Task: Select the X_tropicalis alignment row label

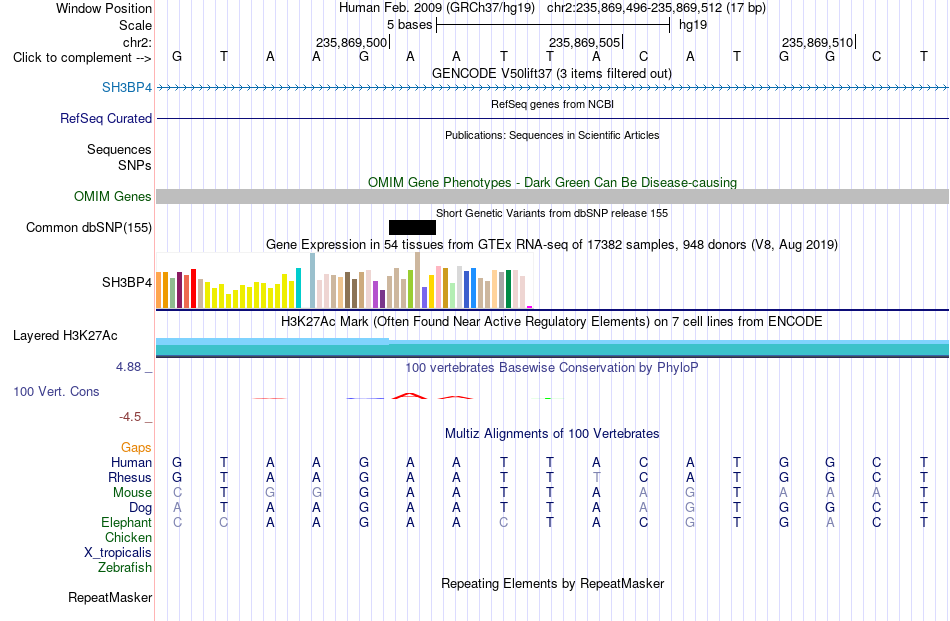Action: pos(118,553)
